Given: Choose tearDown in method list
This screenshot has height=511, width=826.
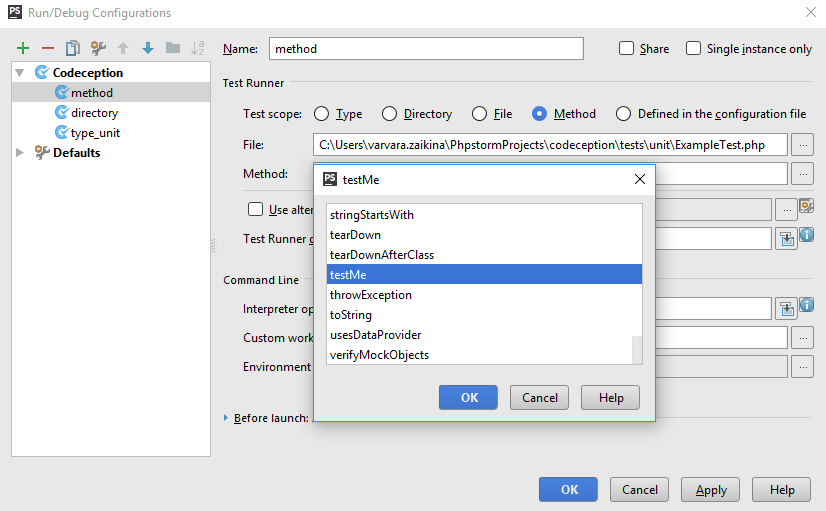Looking at the screenshot, I should [x=484, y=235].
